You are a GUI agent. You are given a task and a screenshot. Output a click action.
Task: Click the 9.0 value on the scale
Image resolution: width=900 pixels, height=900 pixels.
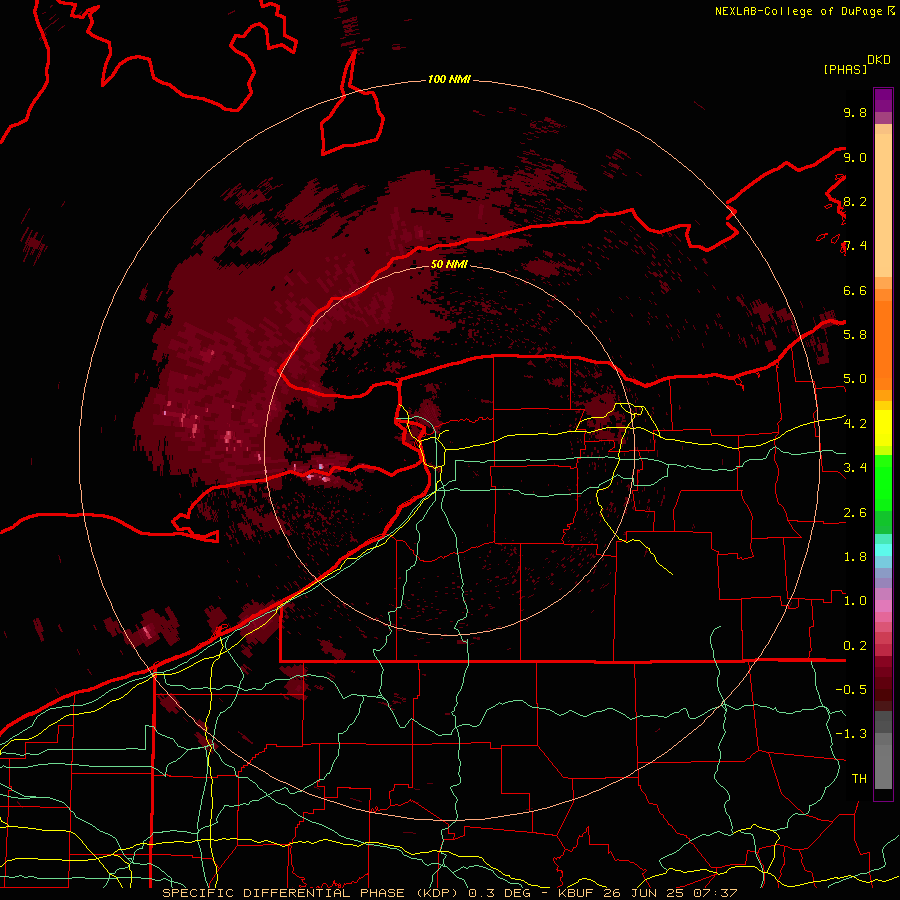click(x=855, y=157)
